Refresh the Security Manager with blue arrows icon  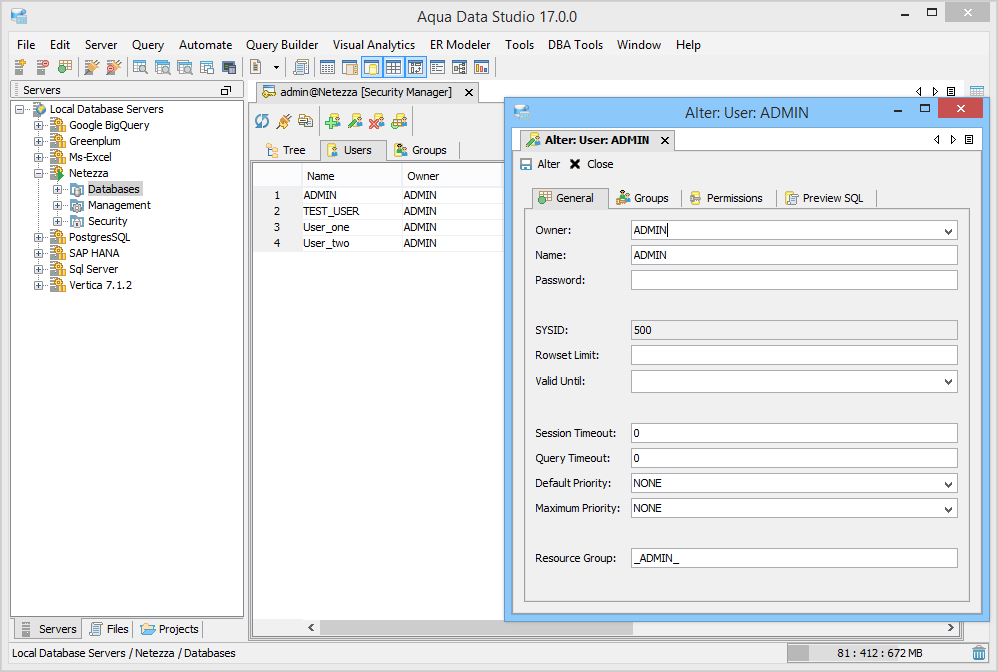262,121
